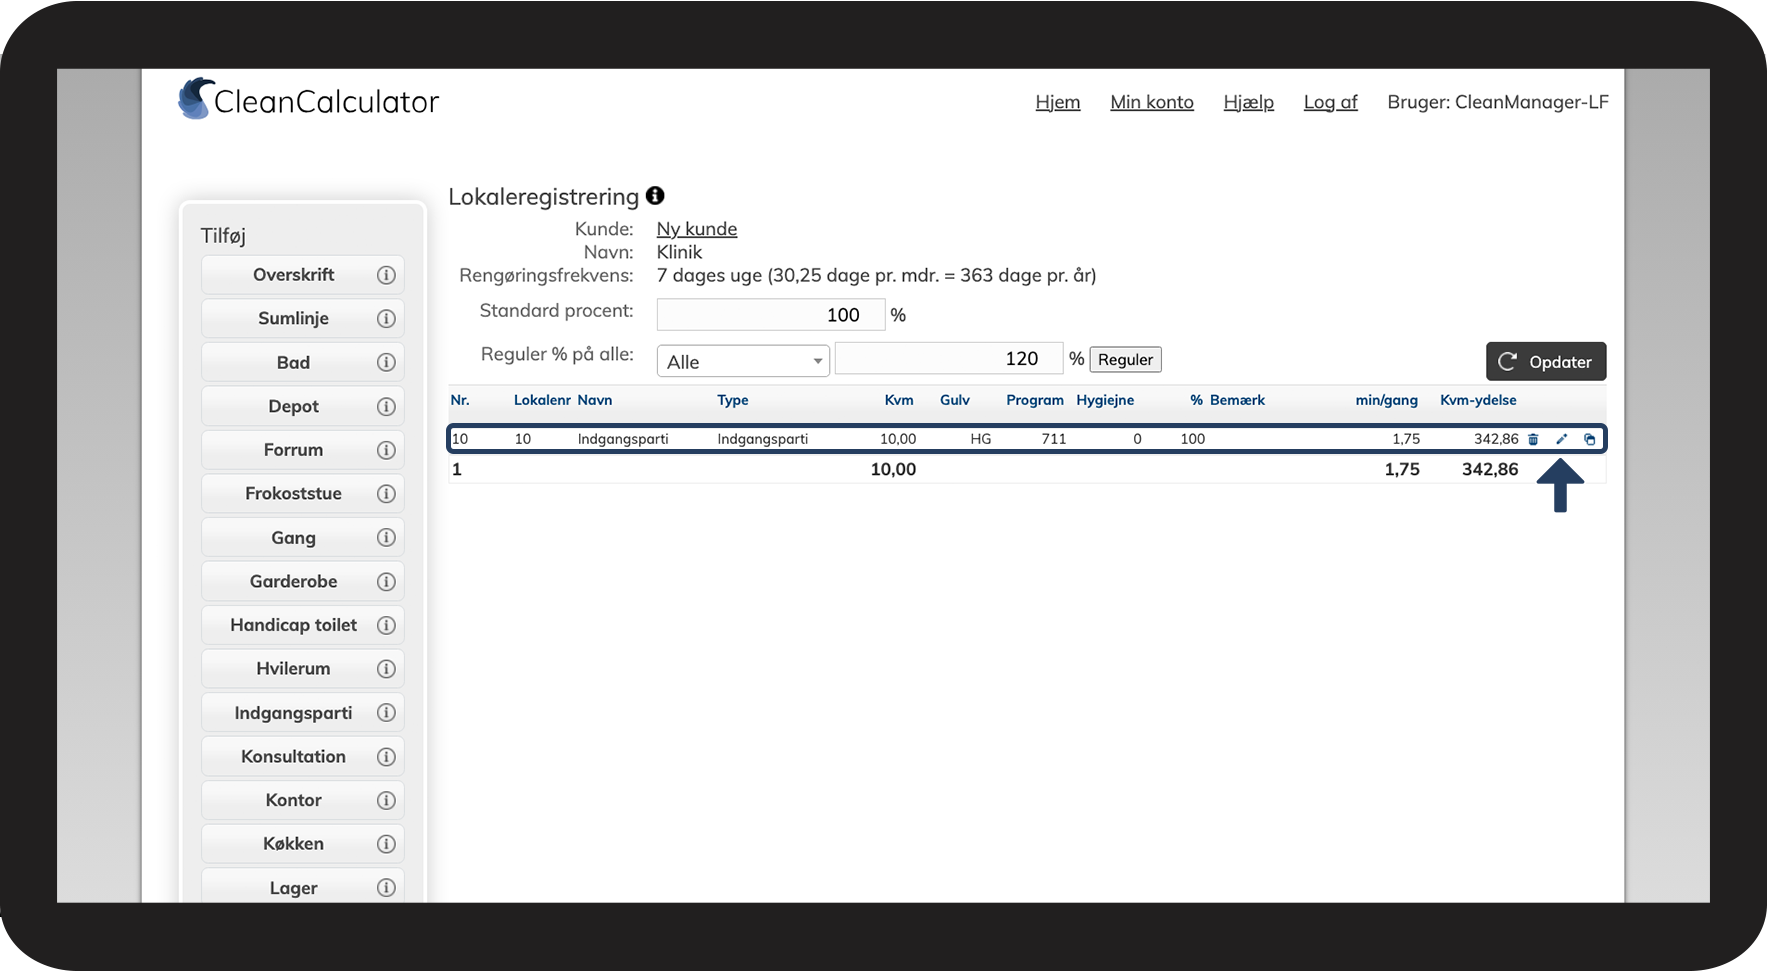Click the info icon next to Kontor

(386, 800)
